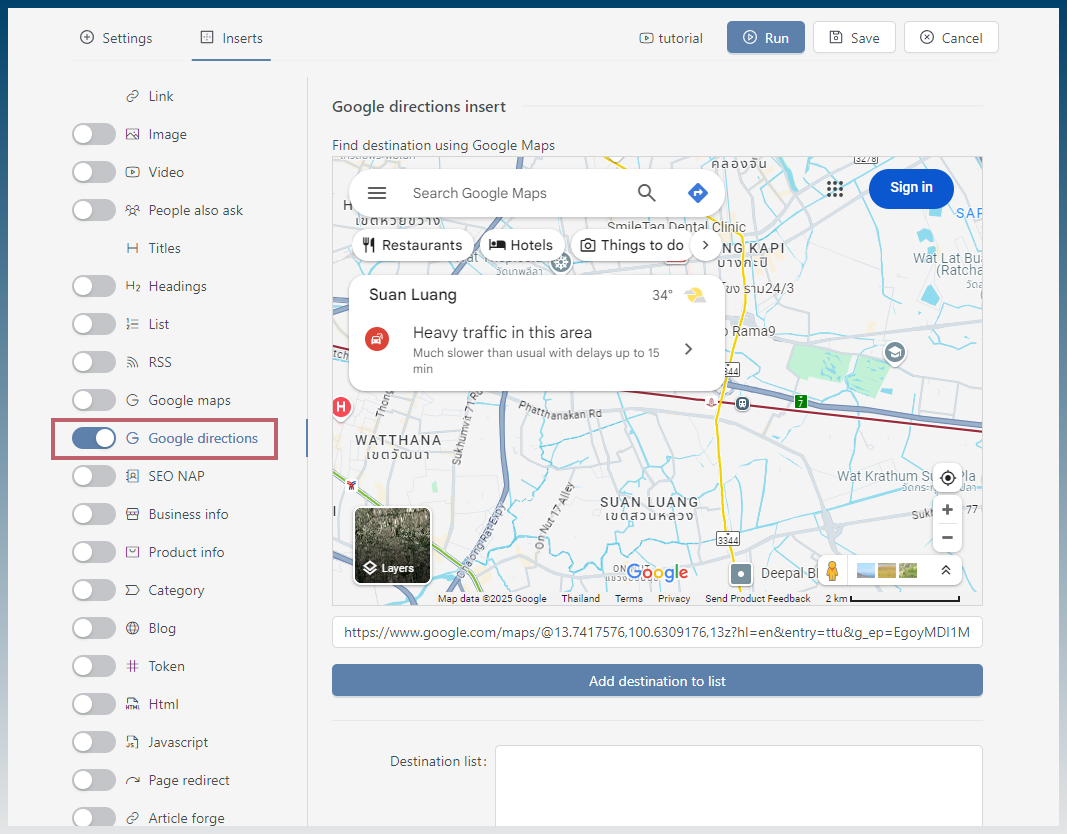Click Add destination to list button
Viewport: 1067px width, 834px height.
pos(657,680)
